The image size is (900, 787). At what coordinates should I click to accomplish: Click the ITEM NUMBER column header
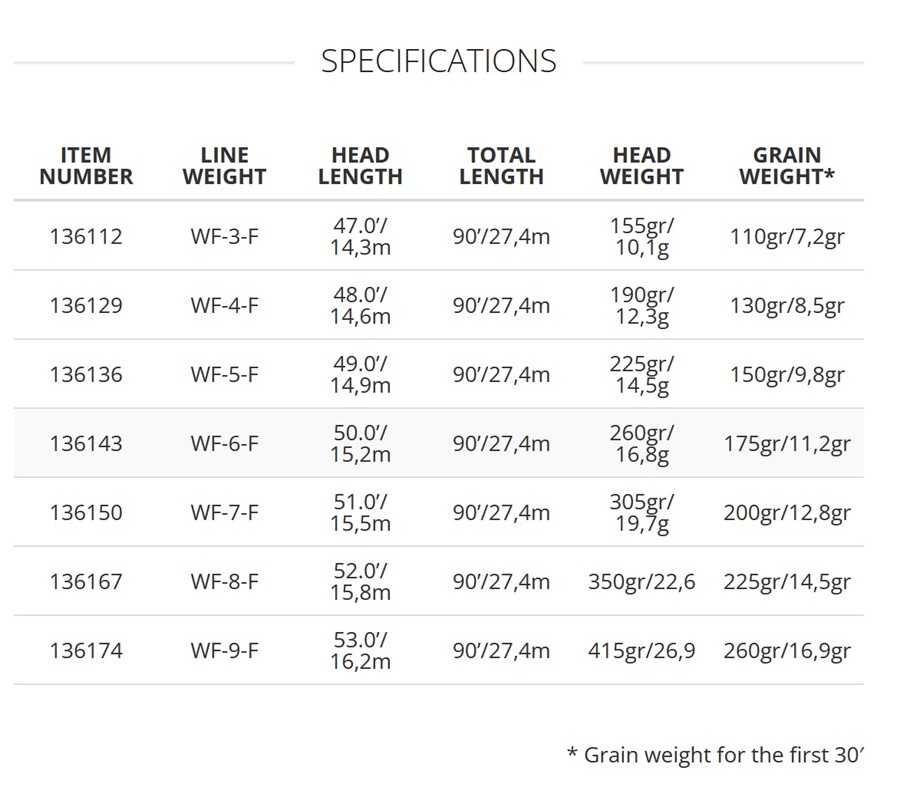(x=86, y=166)
